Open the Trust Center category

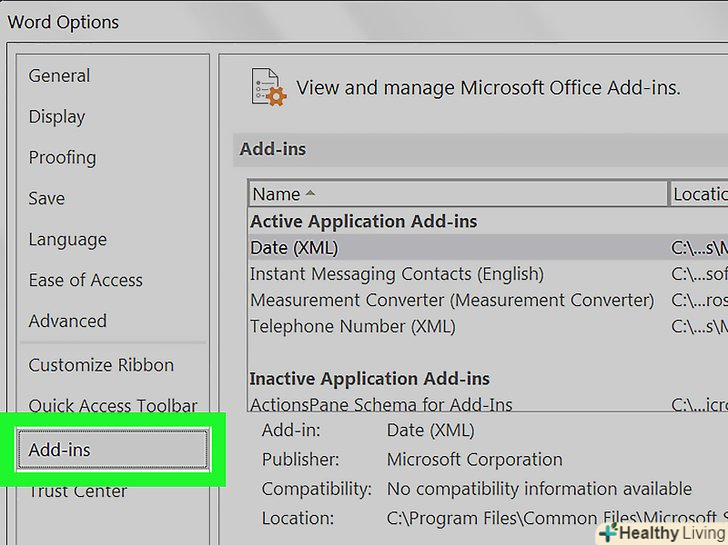(x=78, y=491)
